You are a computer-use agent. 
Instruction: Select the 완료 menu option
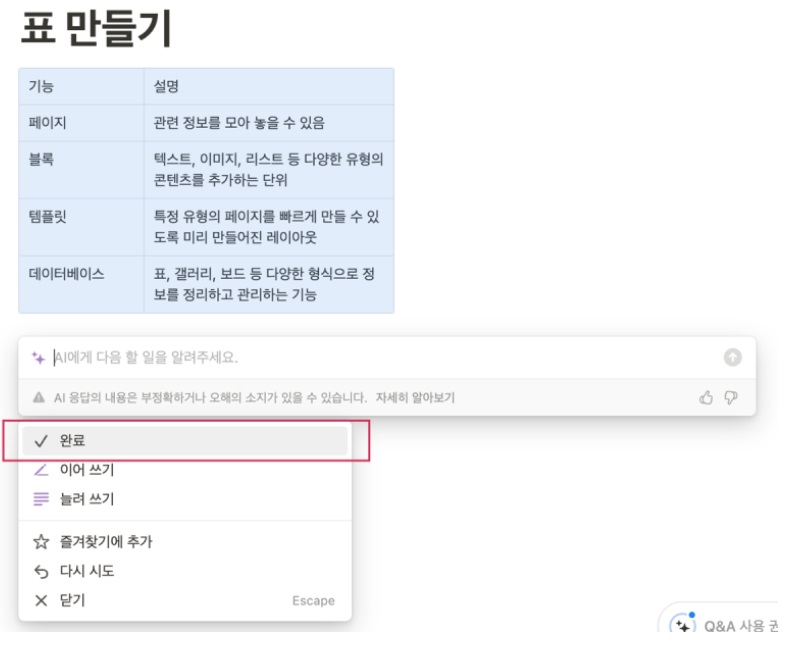185,441
